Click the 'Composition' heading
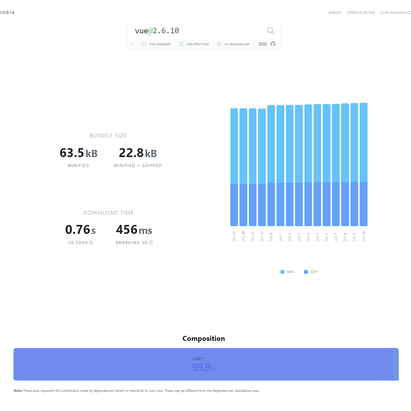This screenshot has width=411, height=411. point(204,339)
